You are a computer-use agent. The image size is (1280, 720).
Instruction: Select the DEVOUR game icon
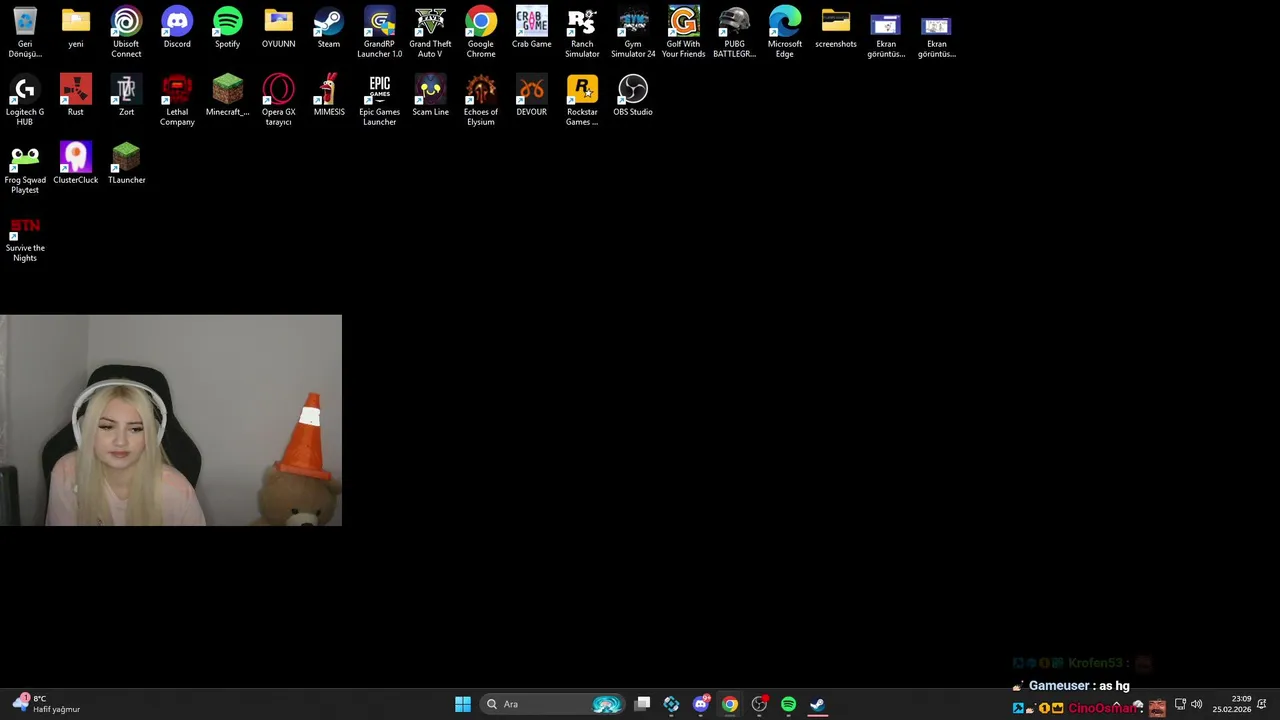coord(531,96)
